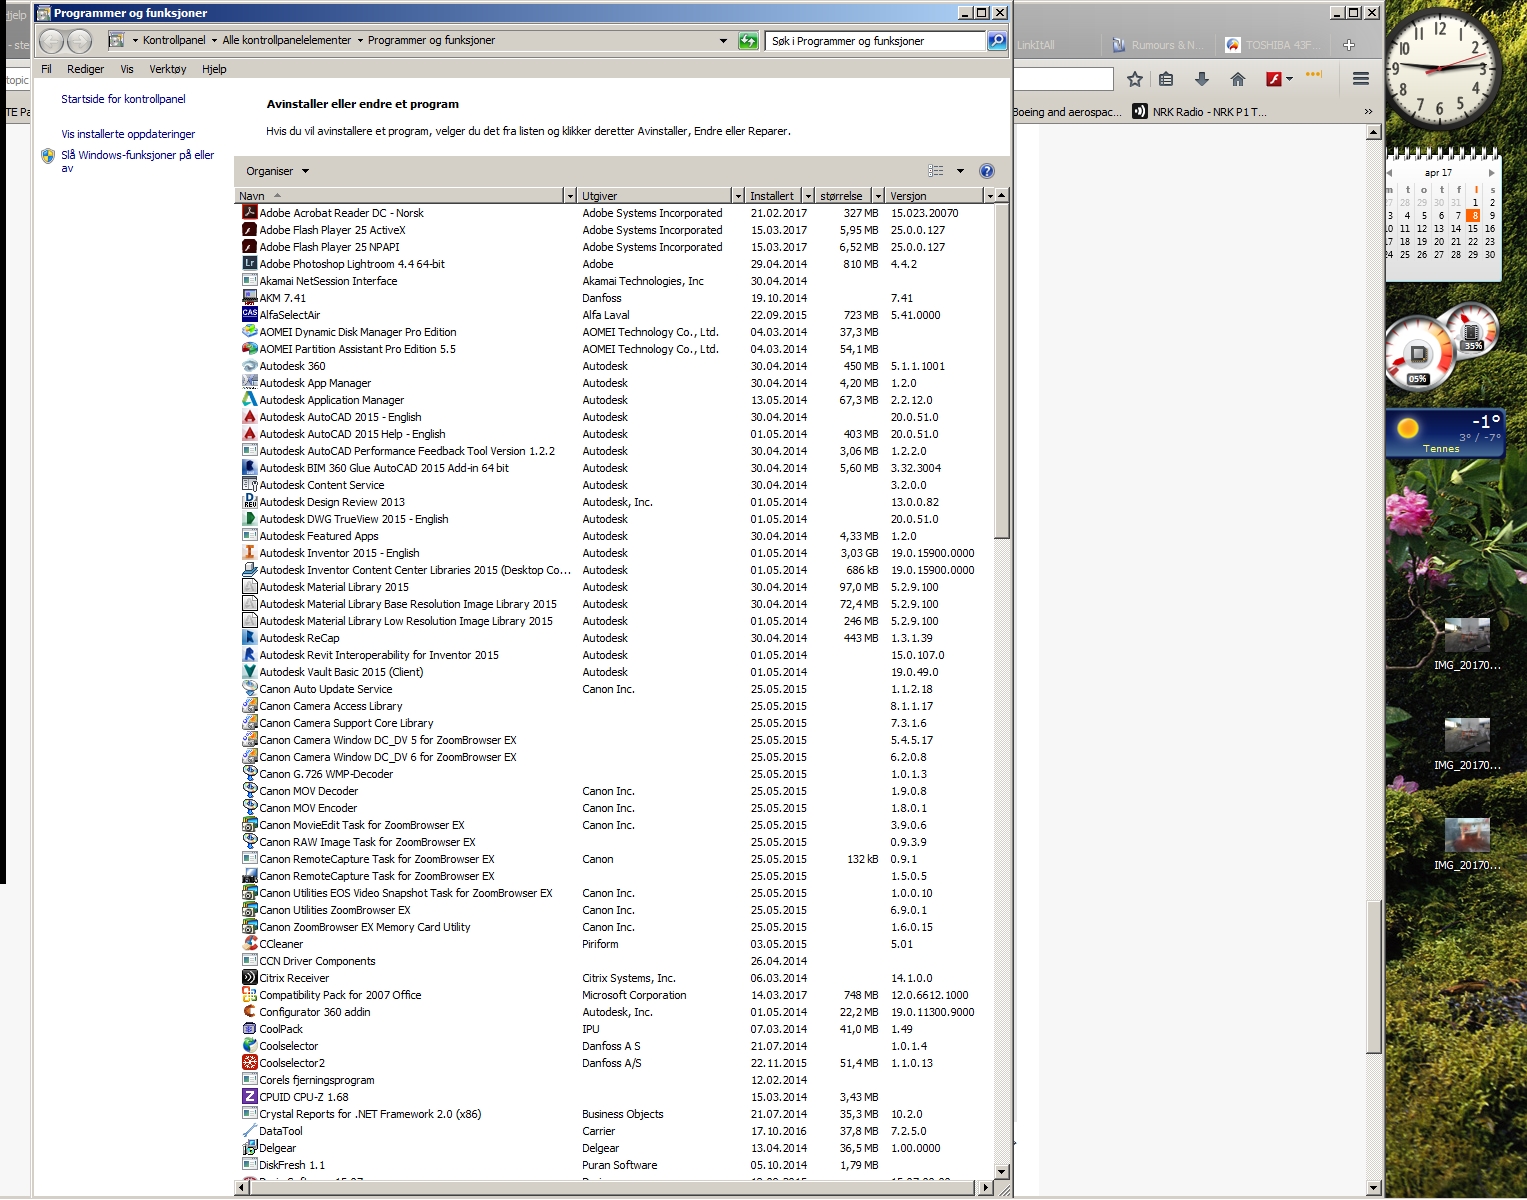
Task: Open NRK Radio bookmark in Firefox
Action: click(x=1200, y=112)
